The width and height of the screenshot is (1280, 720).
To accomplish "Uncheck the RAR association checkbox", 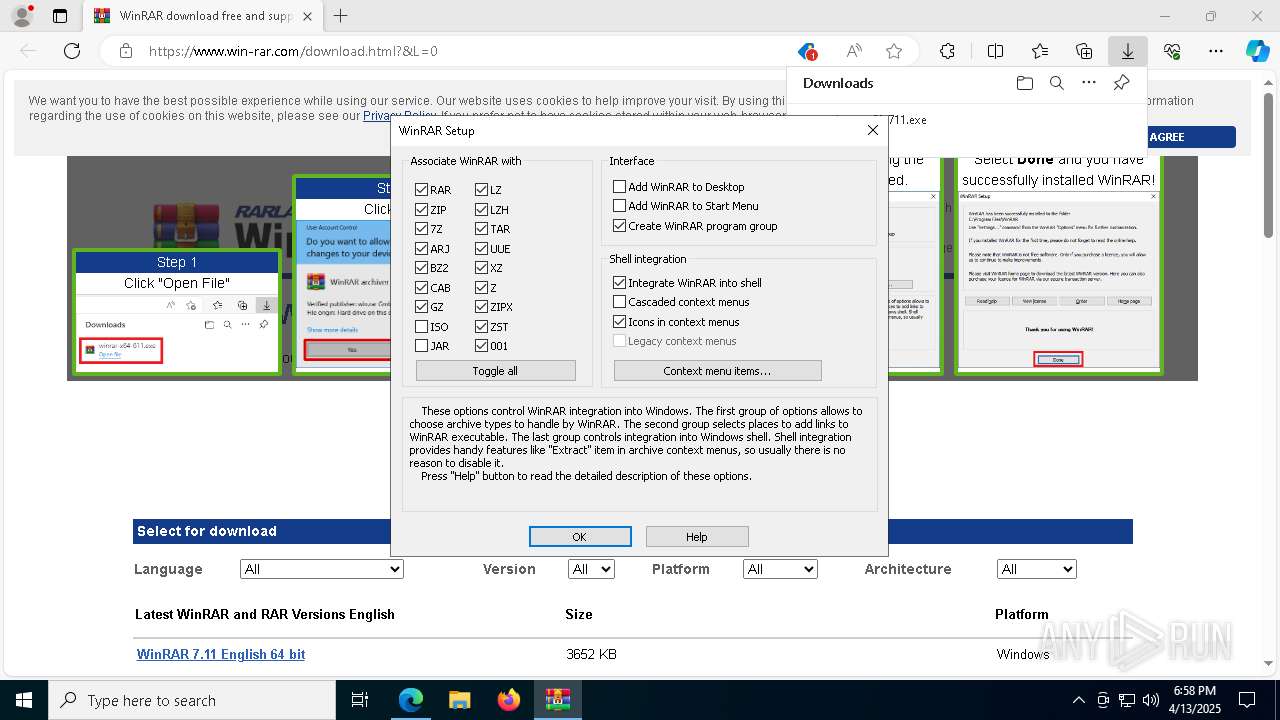I will 421,190.
